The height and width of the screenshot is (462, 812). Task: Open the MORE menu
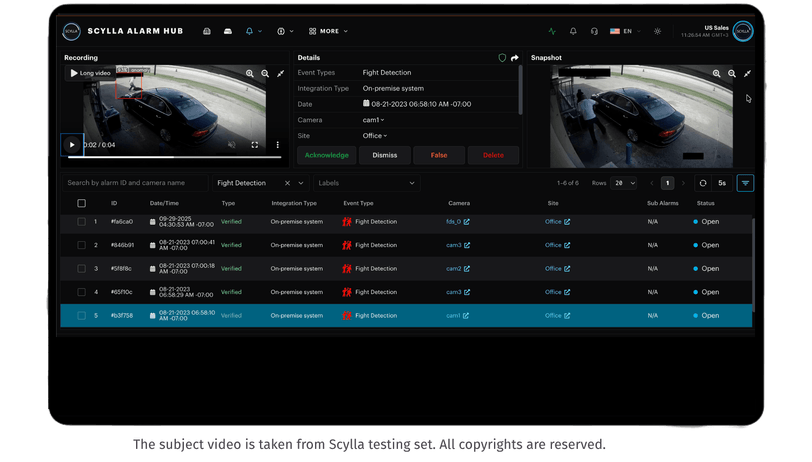328,31
